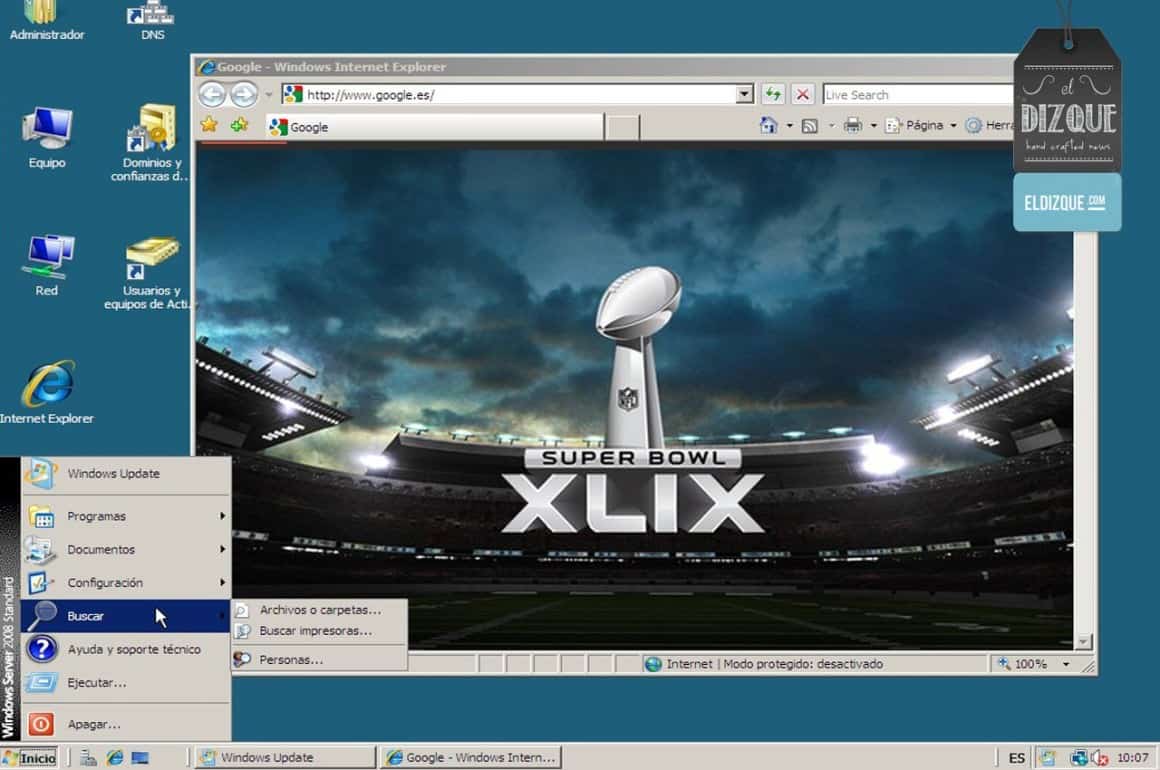Click the Internet Explorer quick launch icon
This screenshot has height=770, width=1160.
[x=115, y=757]
